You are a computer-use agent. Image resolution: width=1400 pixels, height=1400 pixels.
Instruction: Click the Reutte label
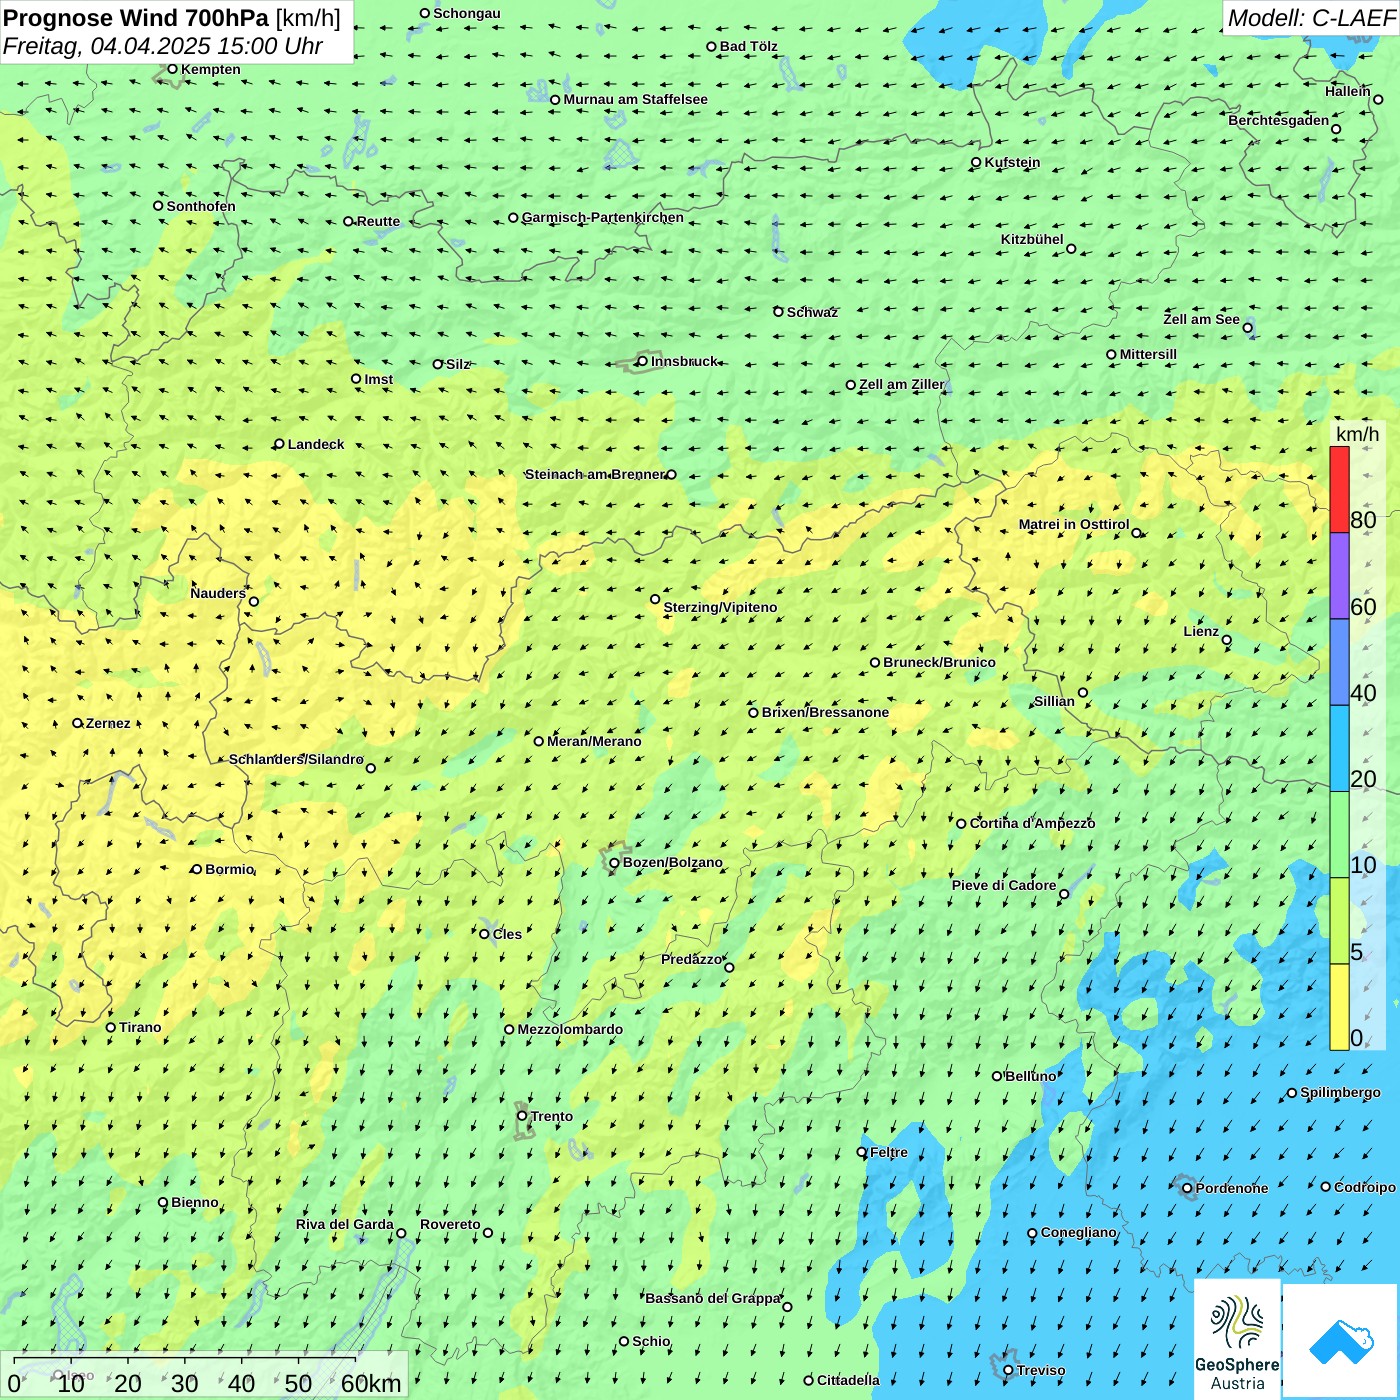click(x=378, y=221)
